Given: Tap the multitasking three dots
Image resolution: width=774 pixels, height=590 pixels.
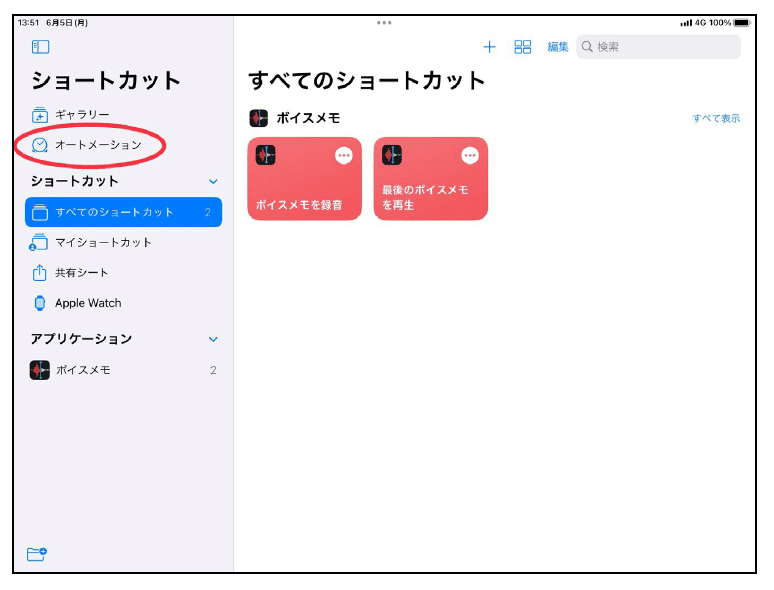Looking at the screenshot, I should click(x=384, y=23).
